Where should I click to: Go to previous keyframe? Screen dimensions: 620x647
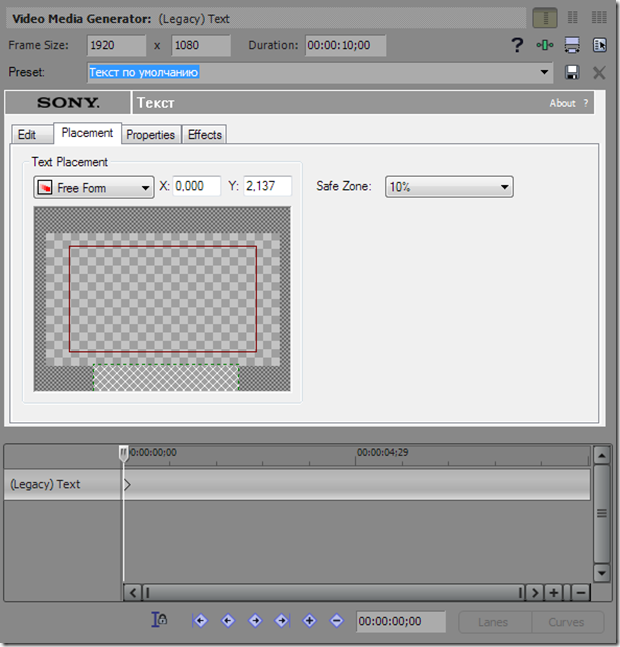228,620
